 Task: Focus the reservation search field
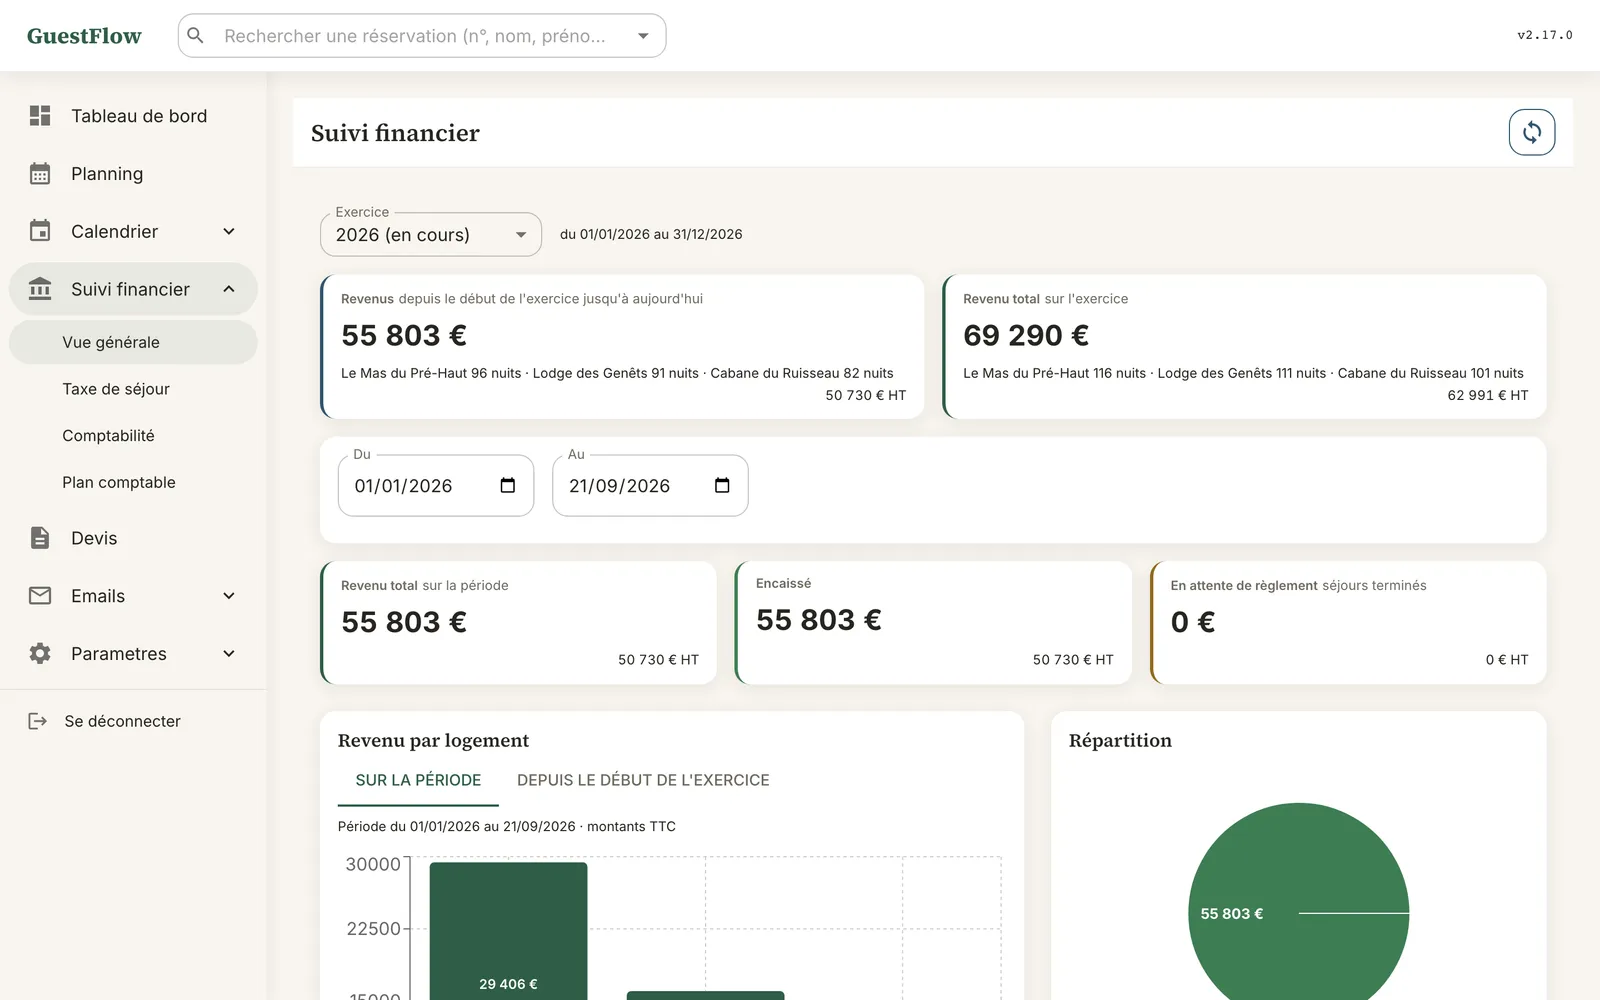pyautogui.click(x=422, y=36)
